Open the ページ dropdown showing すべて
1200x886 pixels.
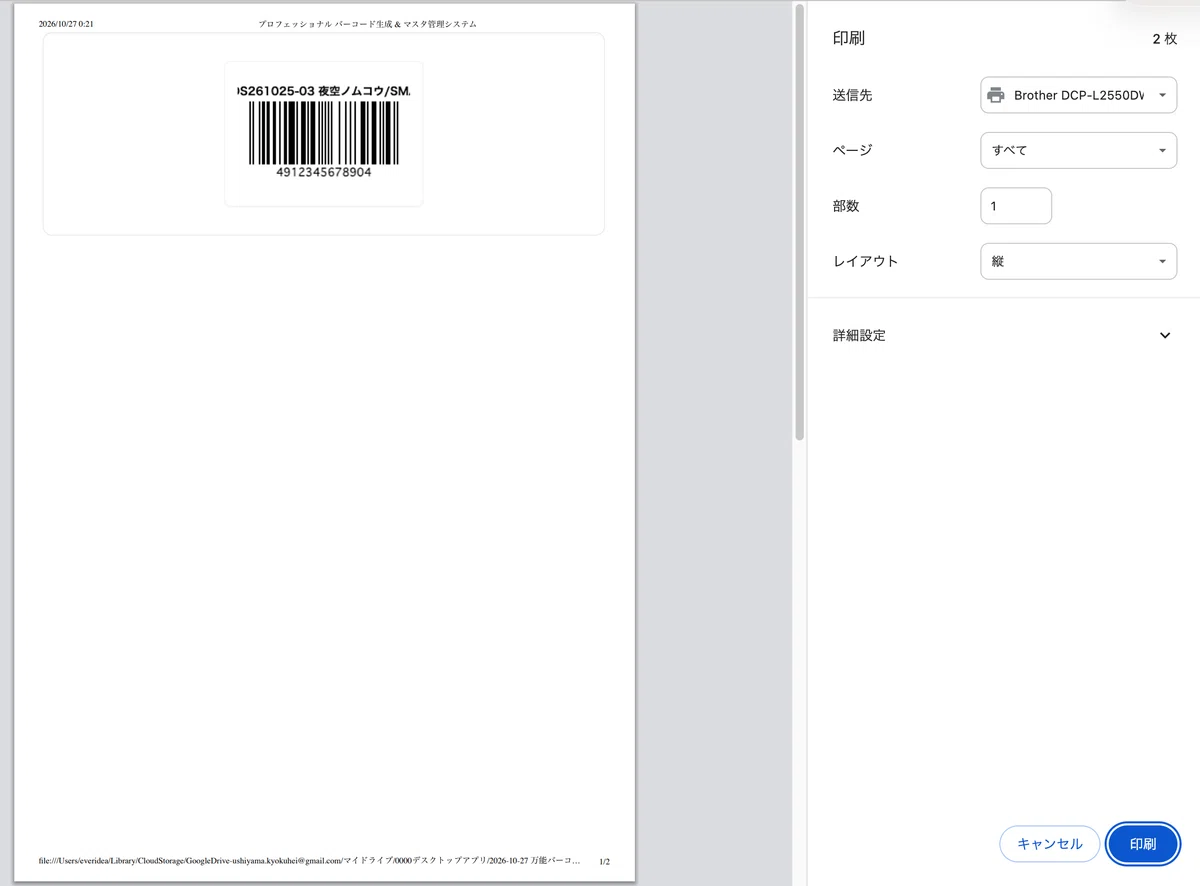[x=1078, y=150]
